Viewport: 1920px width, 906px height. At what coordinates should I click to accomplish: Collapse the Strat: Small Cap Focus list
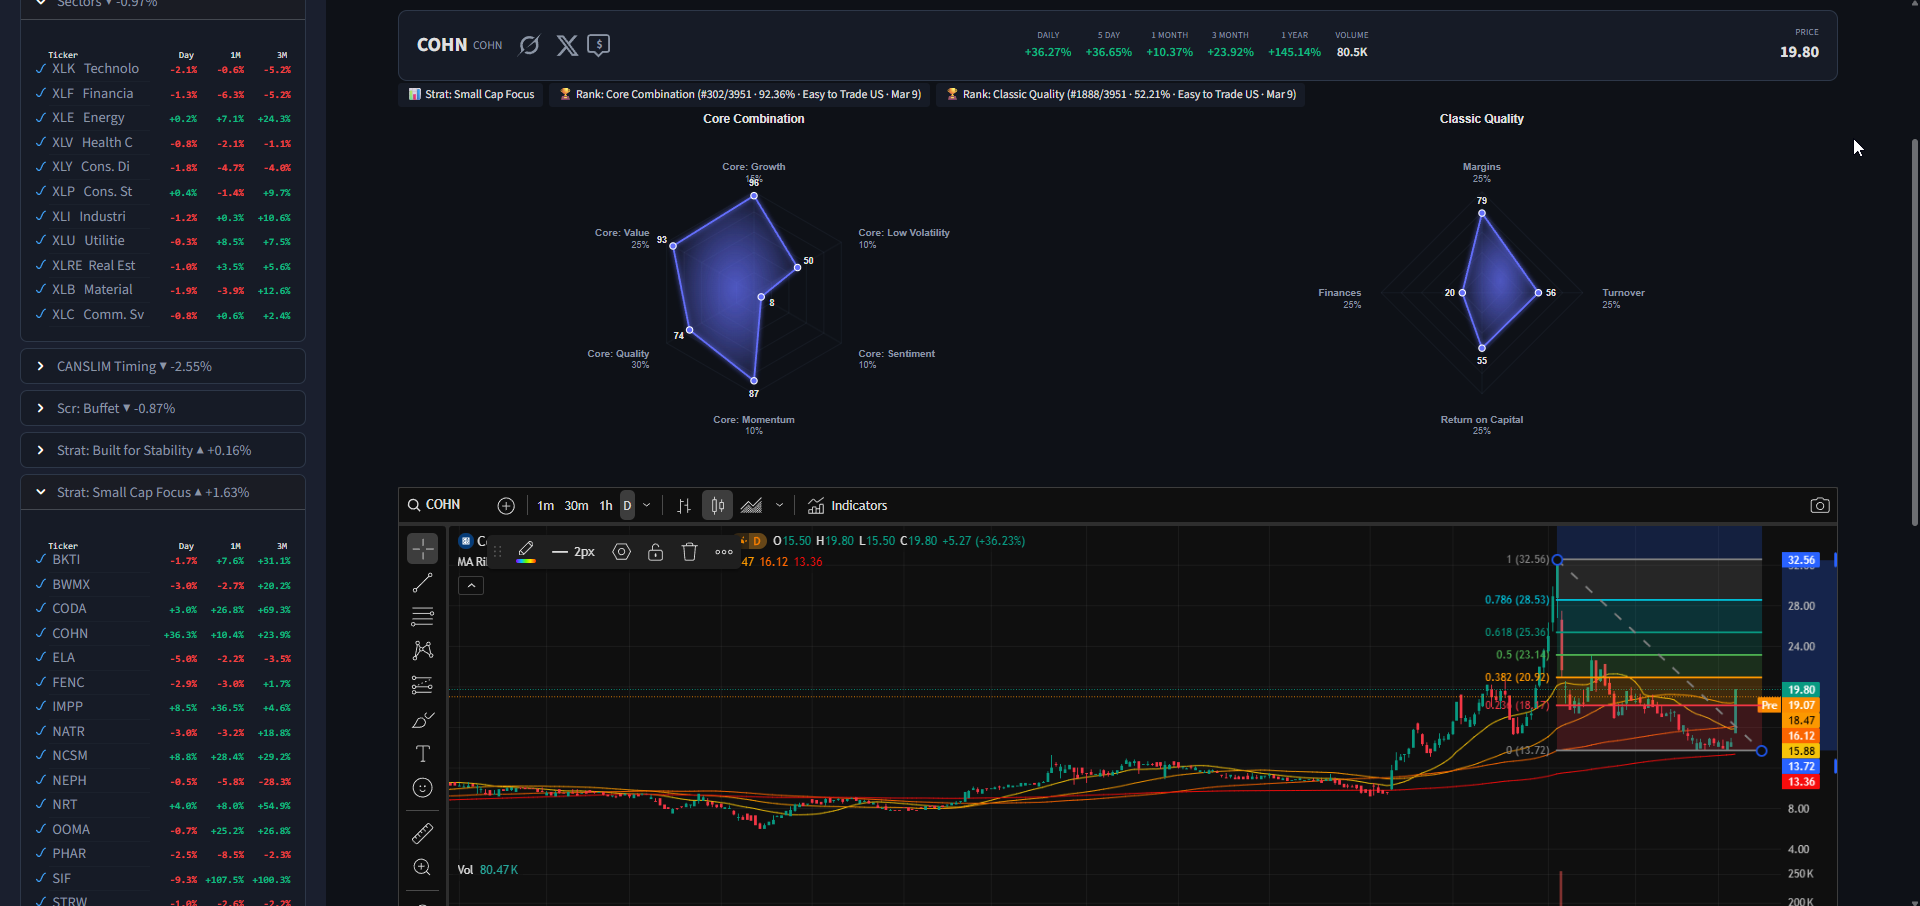41,493
